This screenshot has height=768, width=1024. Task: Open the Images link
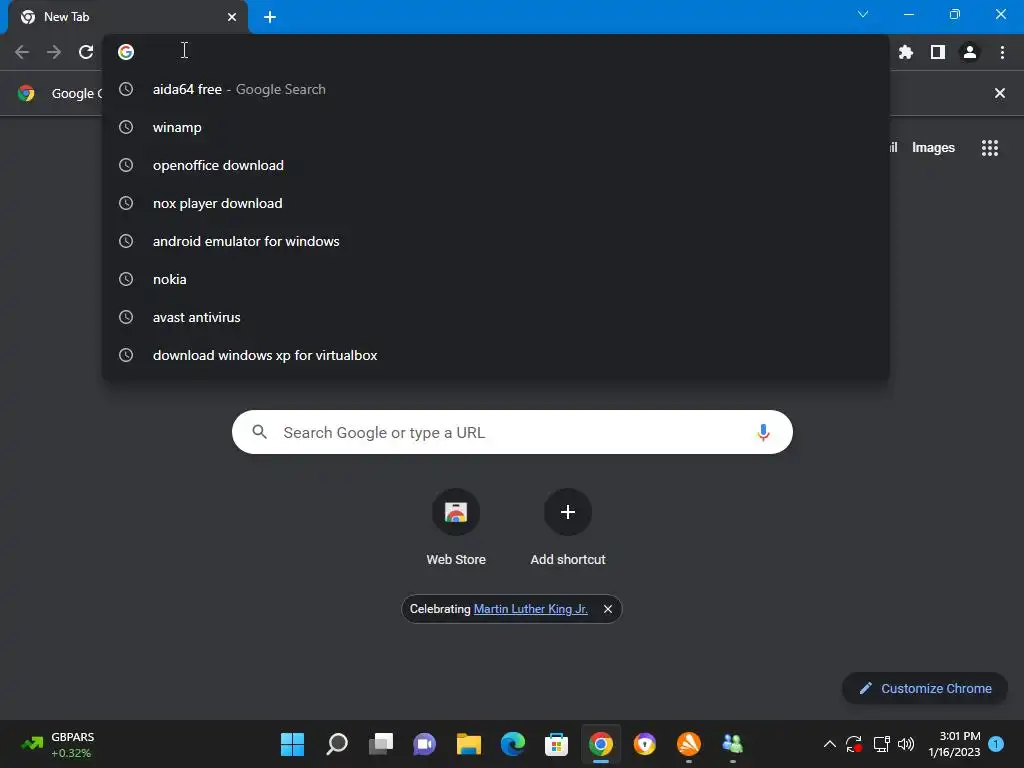tap(933, 148)
